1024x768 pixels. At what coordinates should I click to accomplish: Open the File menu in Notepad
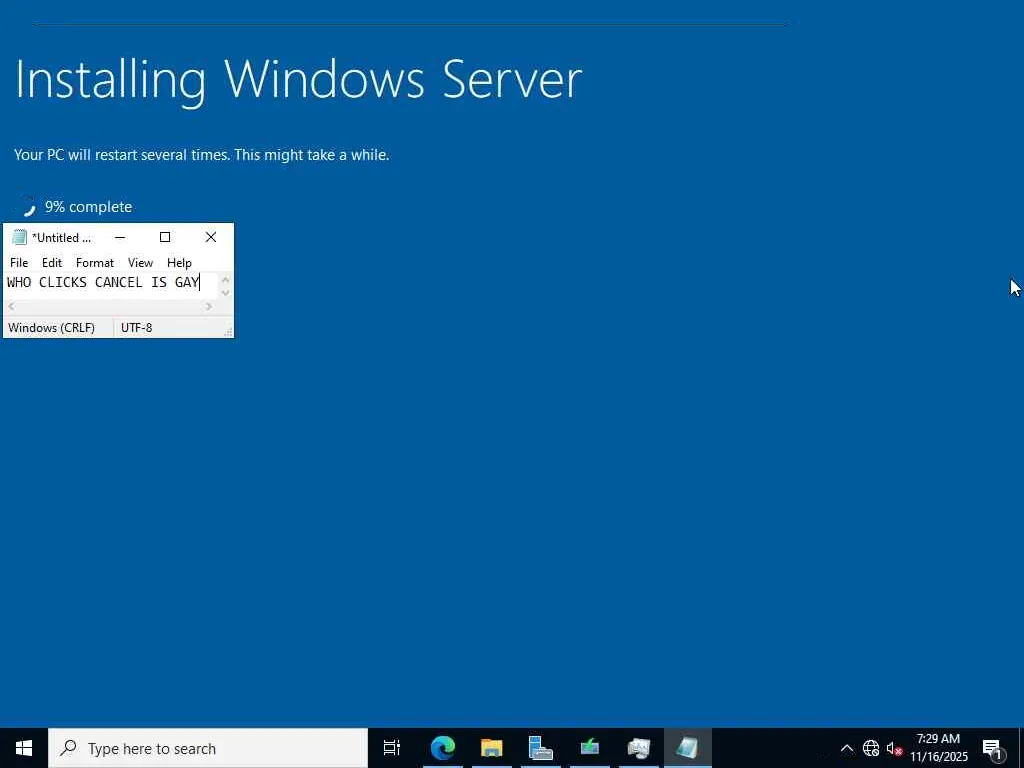(19, 263)
